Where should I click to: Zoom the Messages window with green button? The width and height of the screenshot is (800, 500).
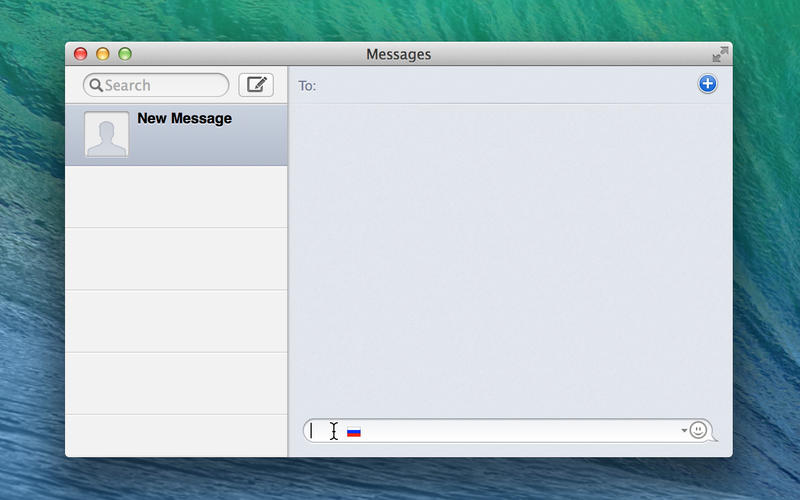(125, 54)
